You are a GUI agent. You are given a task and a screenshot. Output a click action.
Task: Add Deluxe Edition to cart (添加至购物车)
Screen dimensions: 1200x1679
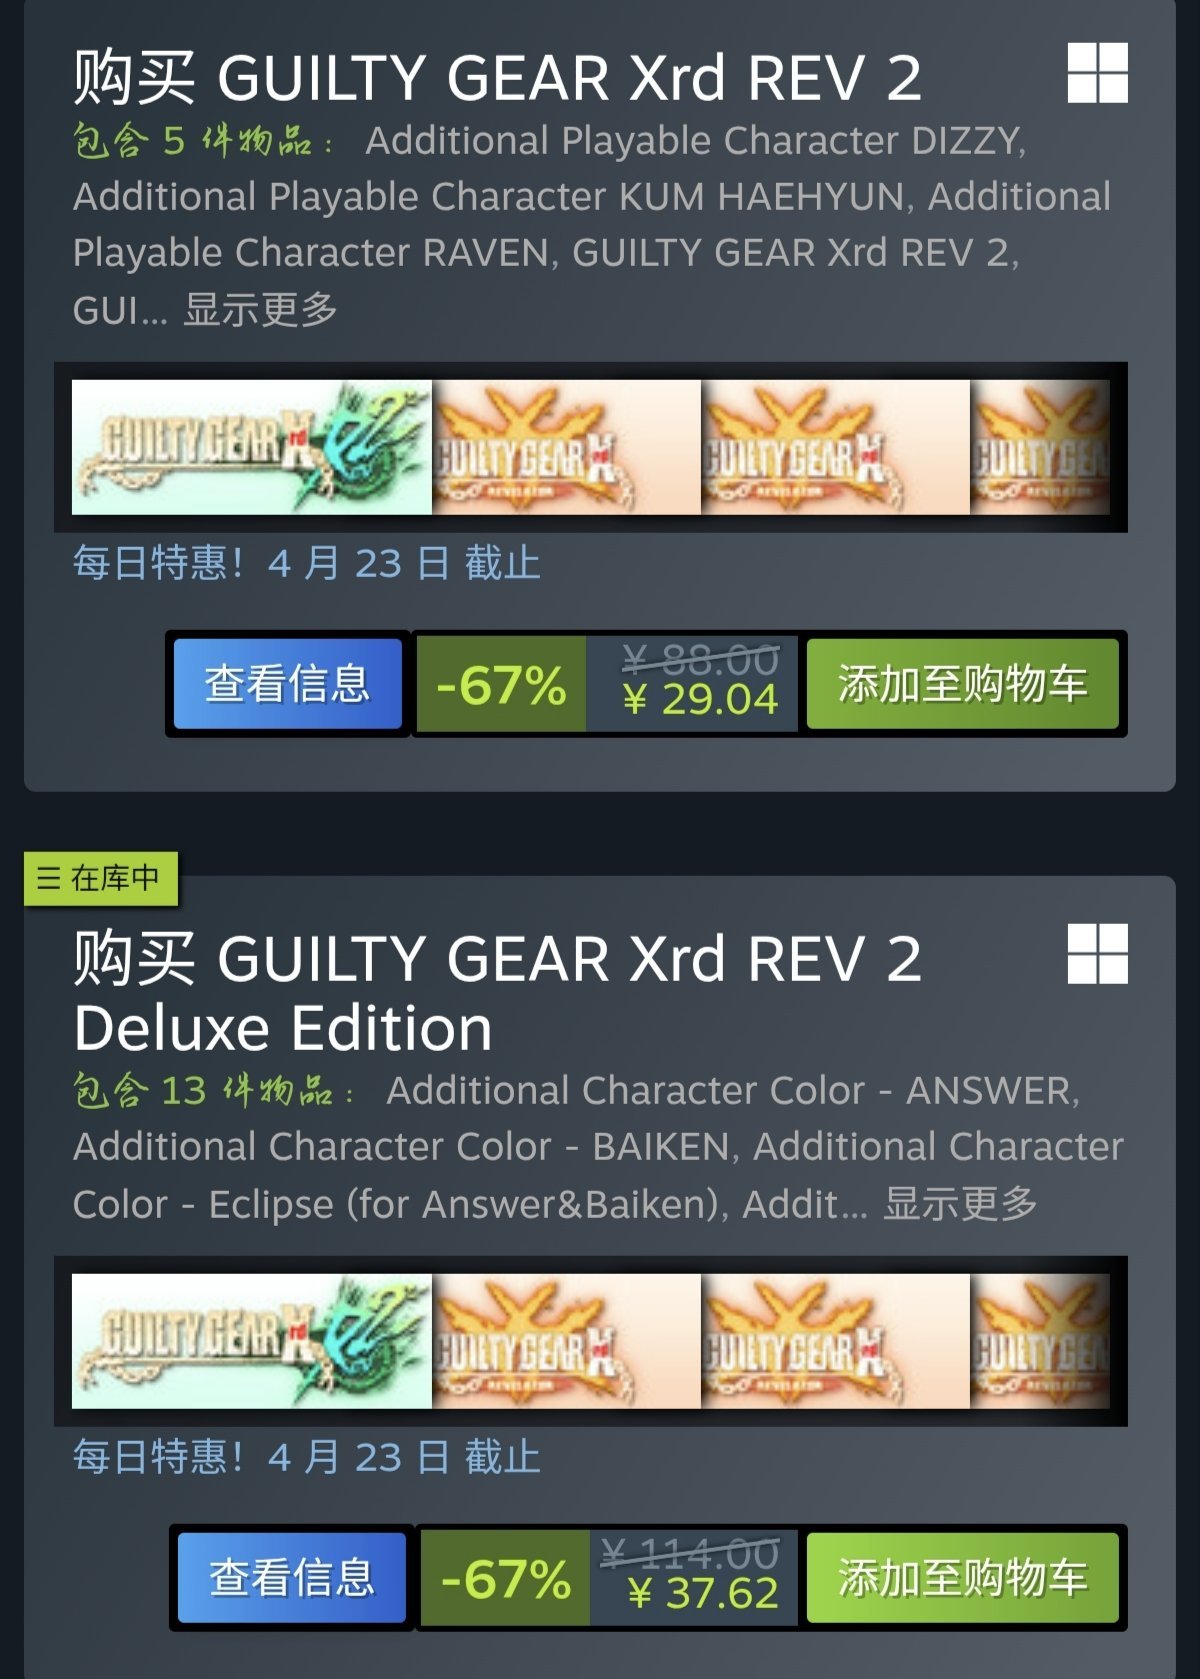click(x=962, y=1577)
